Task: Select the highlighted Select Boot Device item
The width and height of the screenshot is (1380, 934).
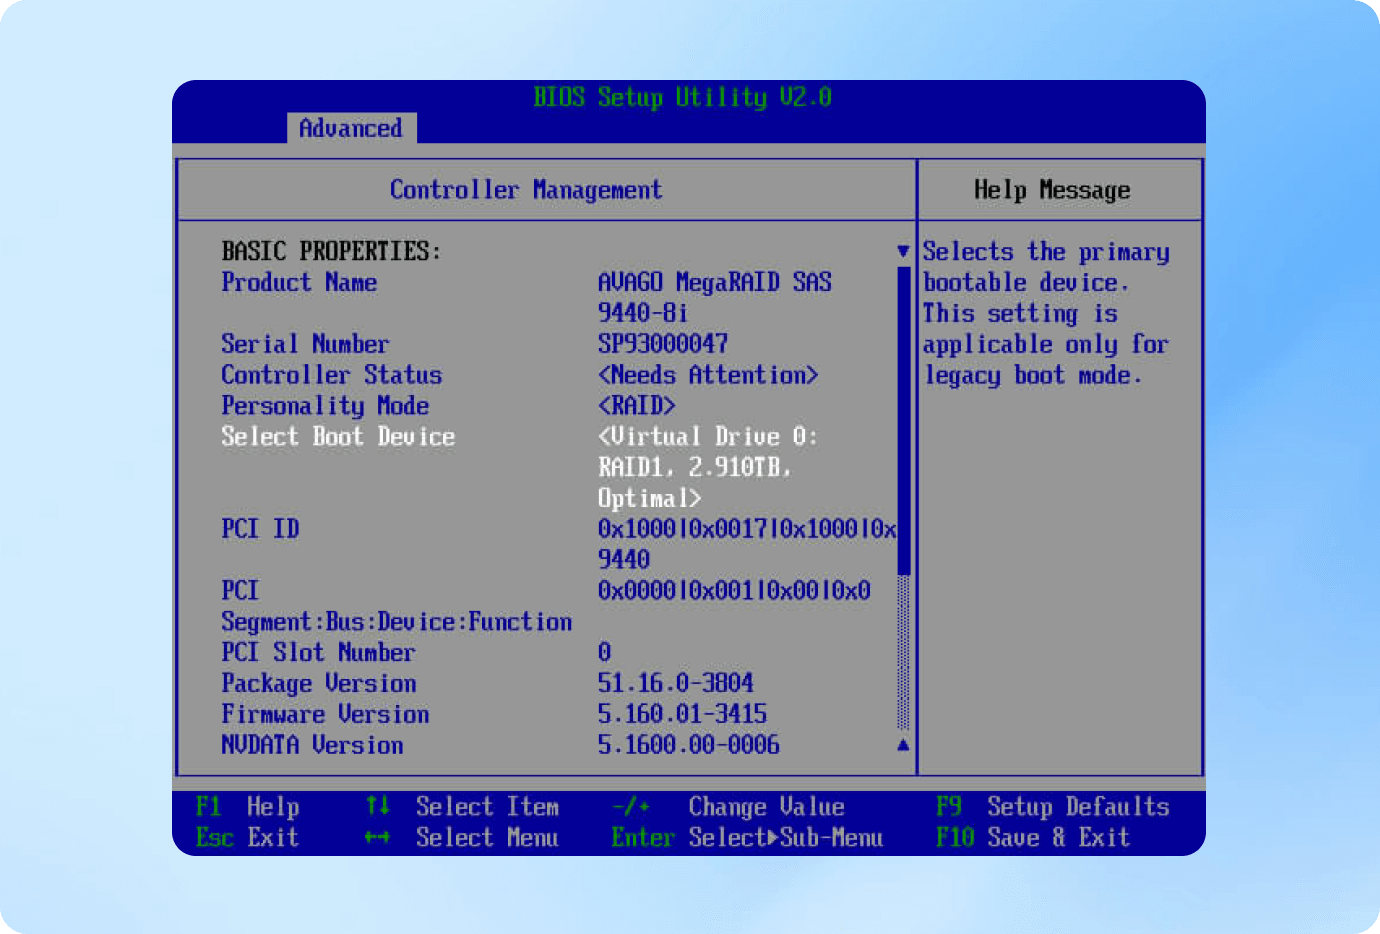Action: 338,437
